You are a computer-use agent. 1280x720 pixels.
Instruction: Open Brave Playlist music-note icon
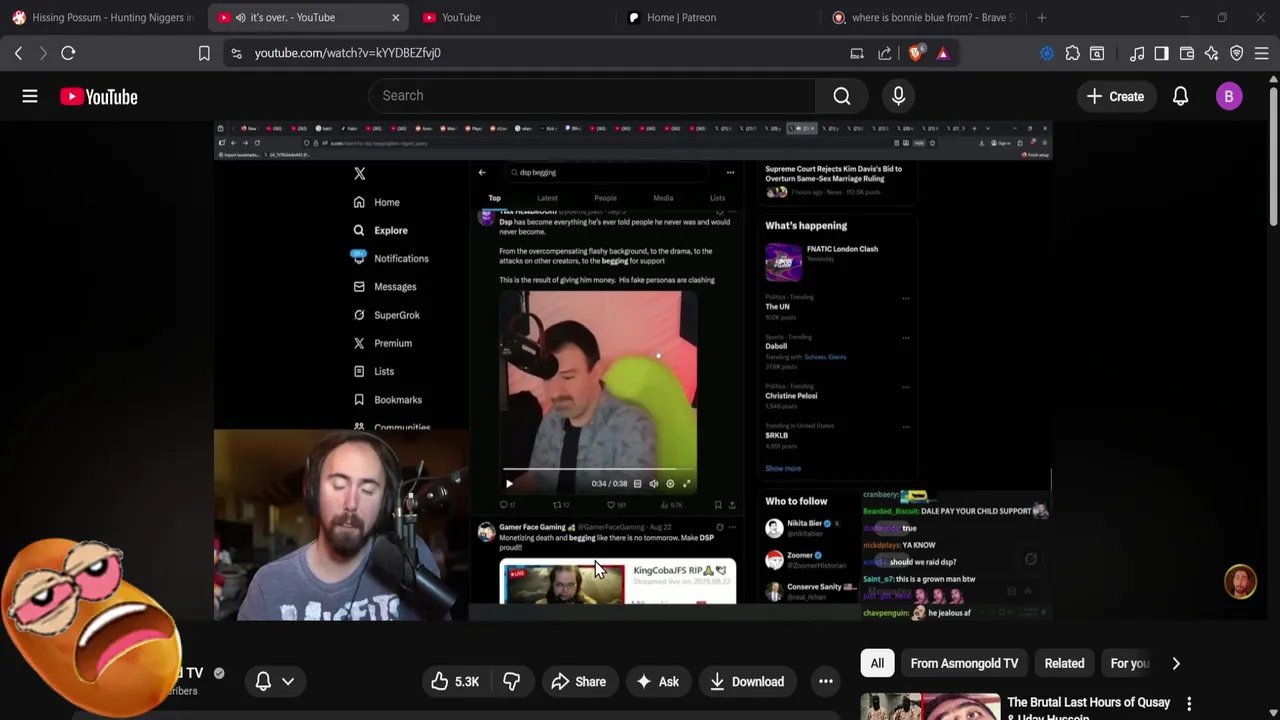[x=1137, y=53]
